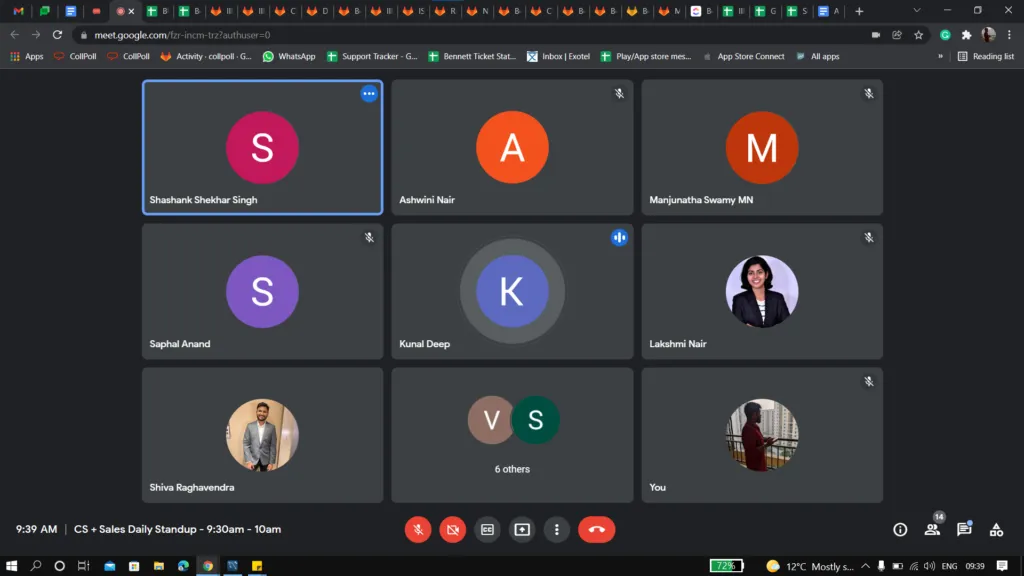Click the '6 others' participant tile
This screenshot has height=576, width=1024.
click(x=512, y=434)
